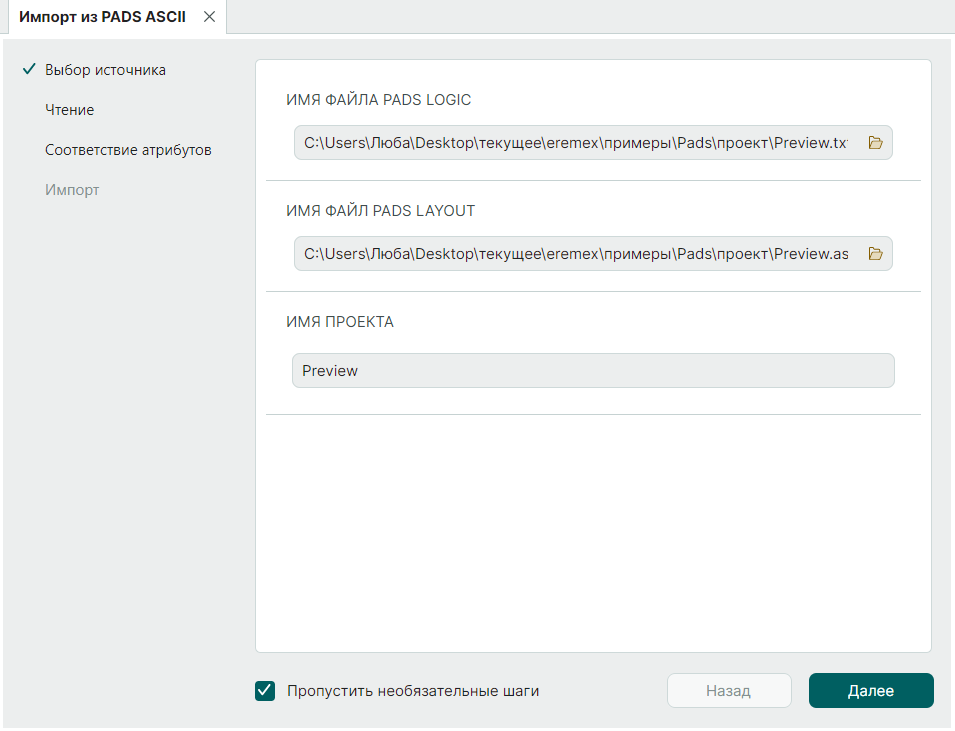The image size is (955, 731).
Task: Click the empty area below the project name
Action: [592, 530]
